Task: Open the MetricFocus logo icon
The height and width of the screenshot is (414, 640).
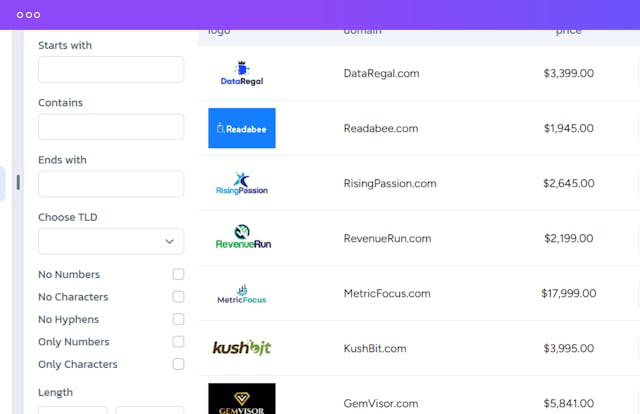Action: tap(241, 294)
